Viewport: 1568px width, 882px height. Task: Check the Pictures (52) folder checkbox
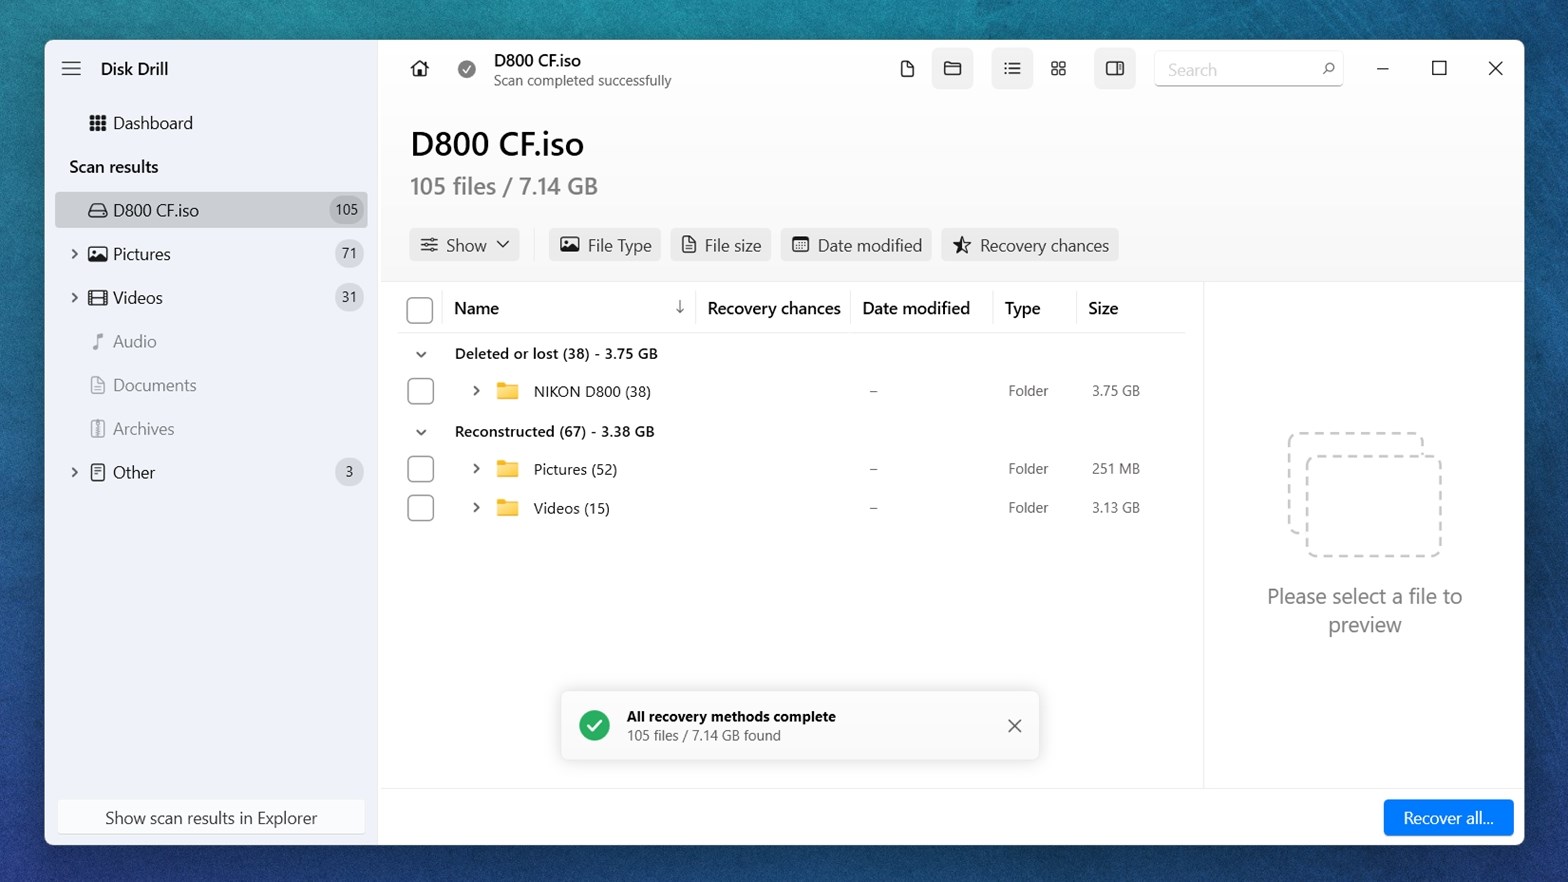click(x=420, y=469)
